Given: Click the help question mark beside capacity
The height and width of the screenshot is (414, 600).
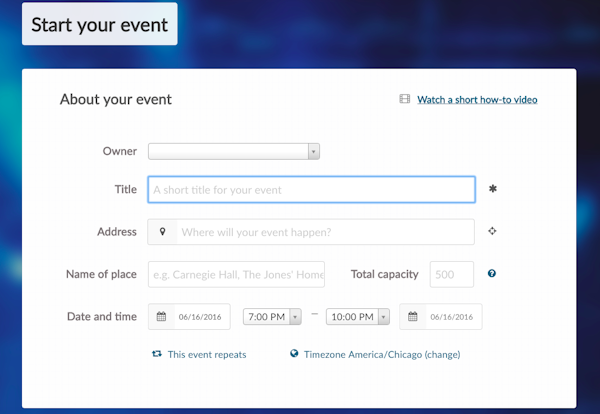Looking at the screenshot, I should click(x=492, y=273).
